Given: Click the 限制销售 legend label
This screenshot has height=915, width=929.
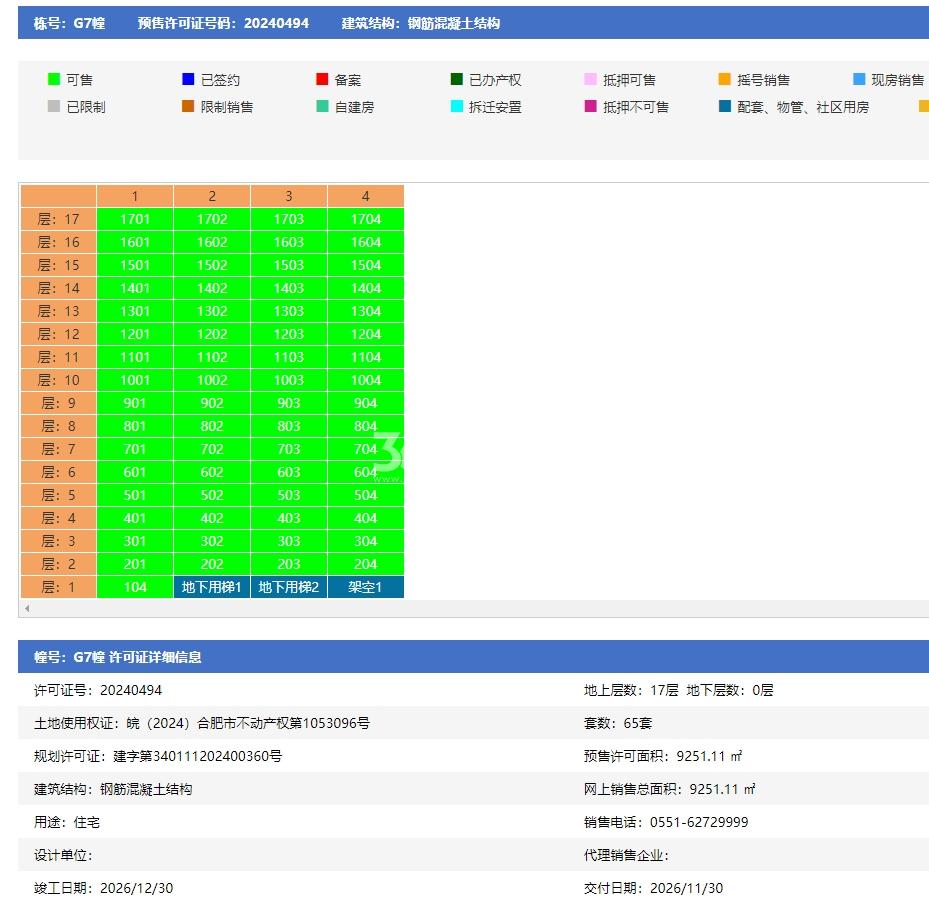Looking at the screenshot, I should tap(227, 107).
